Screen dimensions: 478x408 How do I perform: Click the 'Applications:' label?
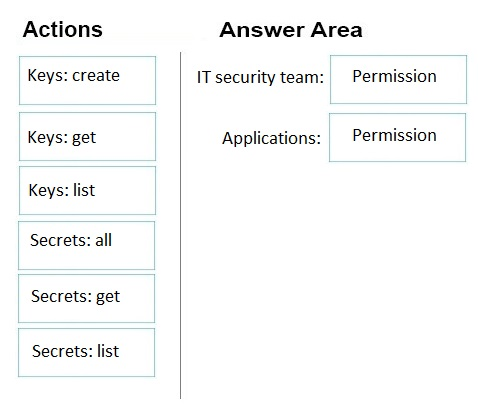click(271, 138)
